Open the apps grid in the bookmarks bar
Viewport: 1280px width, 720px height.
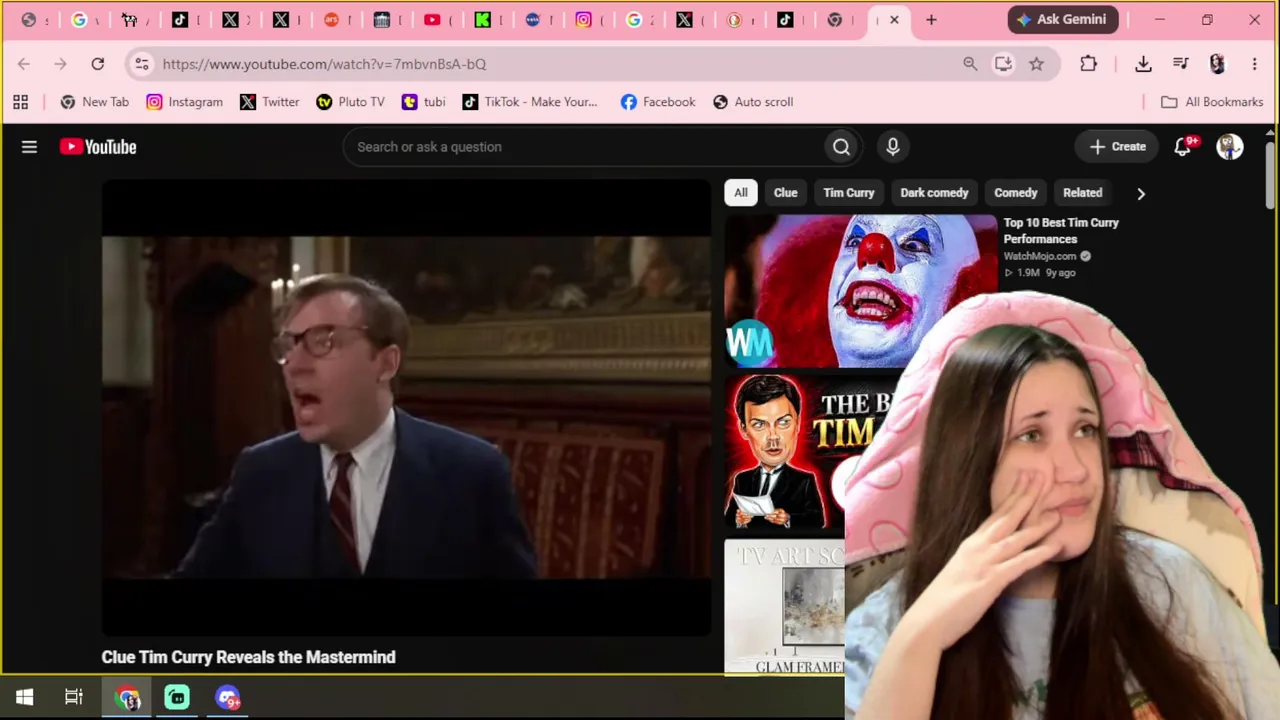(20, 102)
